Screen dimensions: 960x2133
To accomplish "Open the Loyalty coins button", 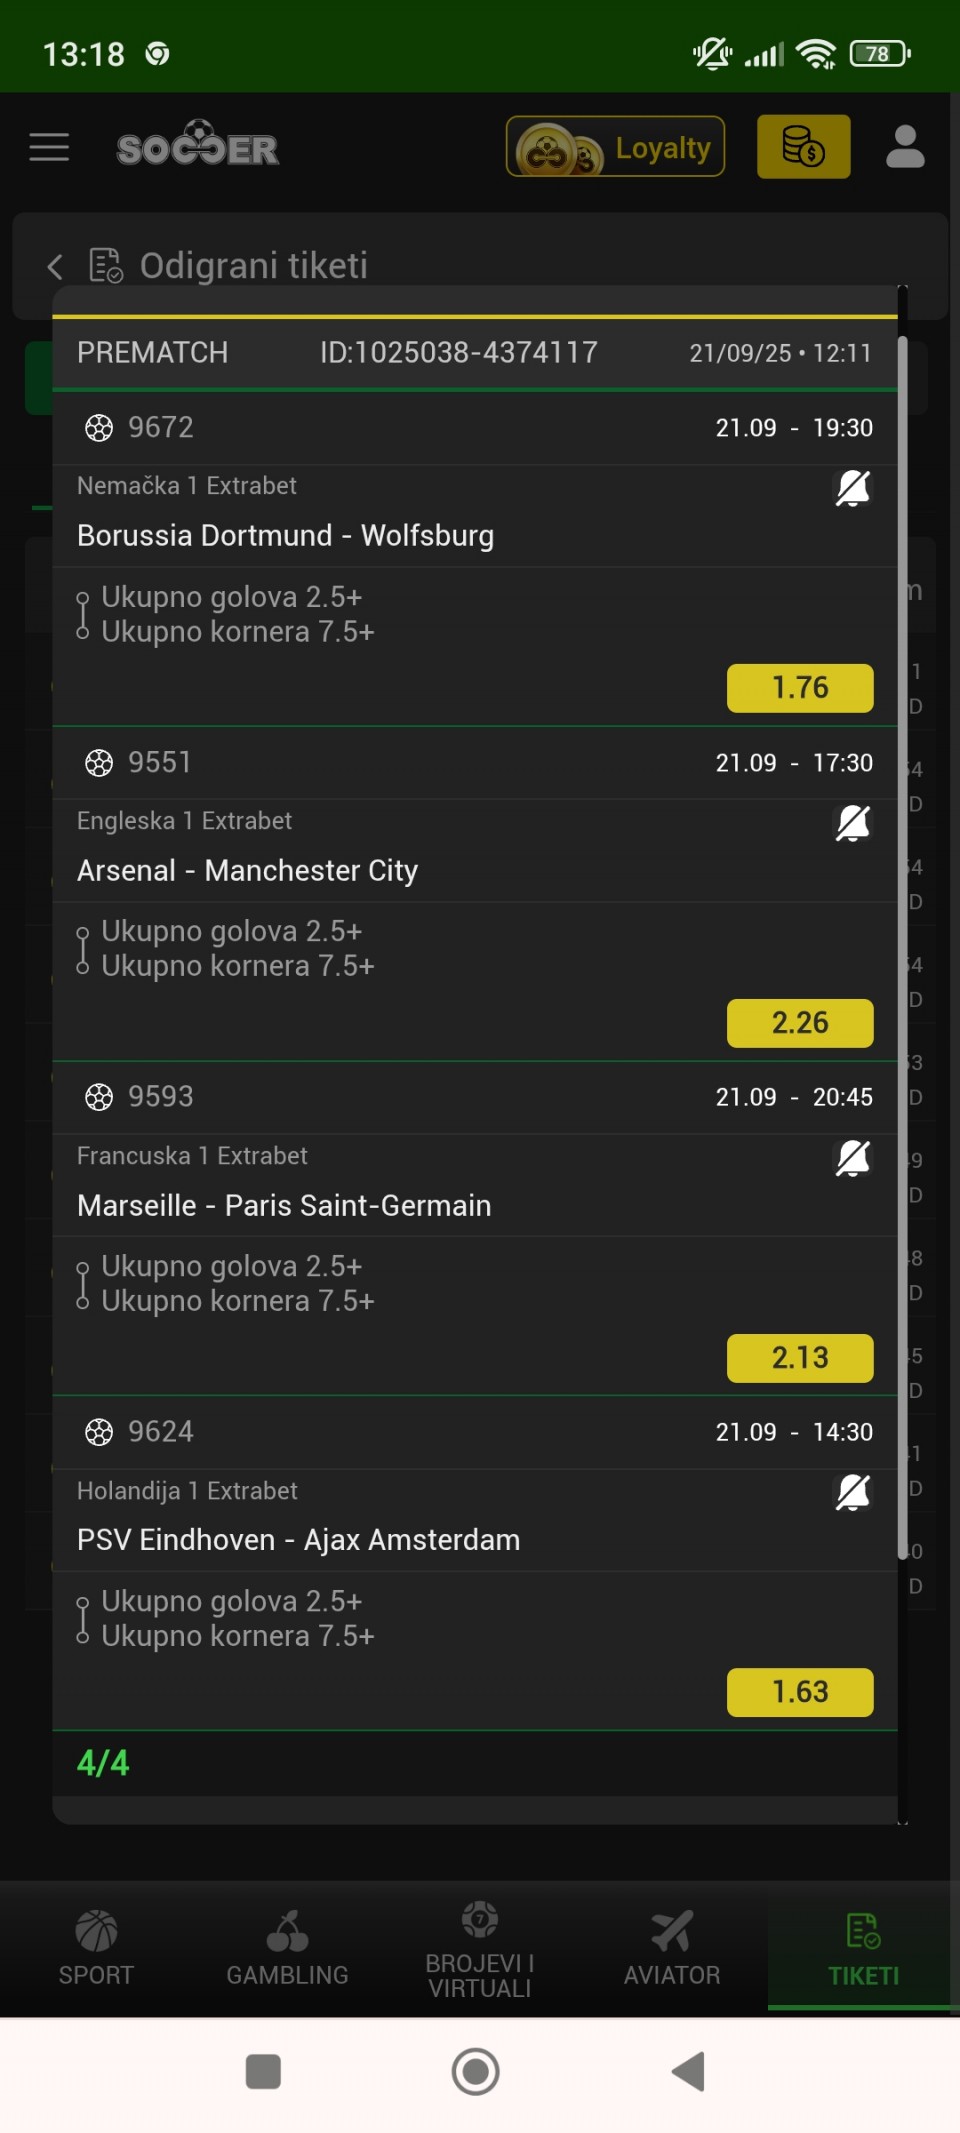I will click(615, 147).
